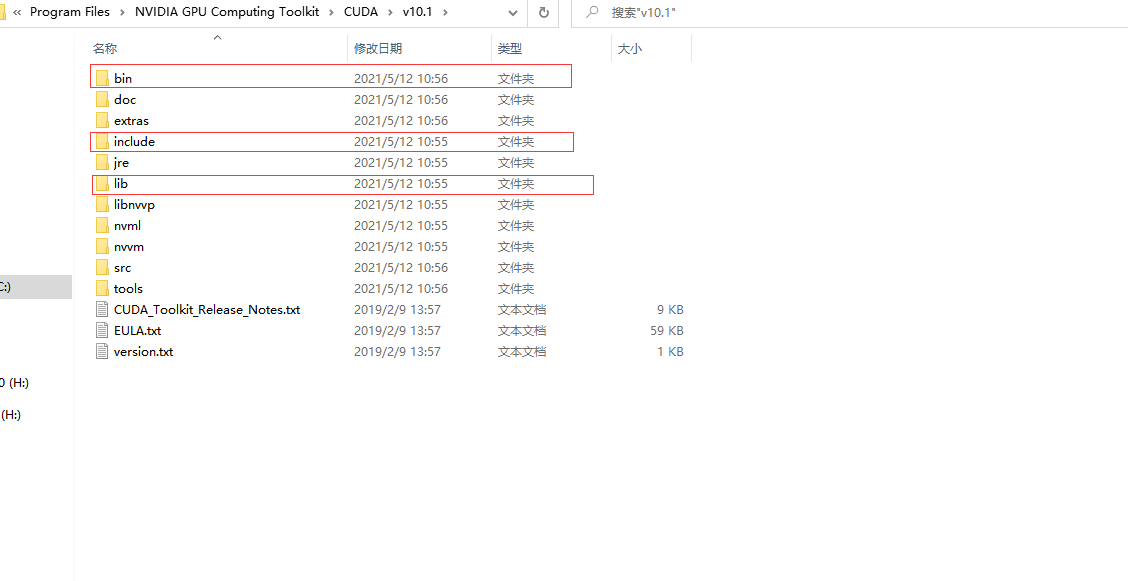This screenshot has height=581, width=1128.
Task: Click the tools folder name
Action: point(129,288)
